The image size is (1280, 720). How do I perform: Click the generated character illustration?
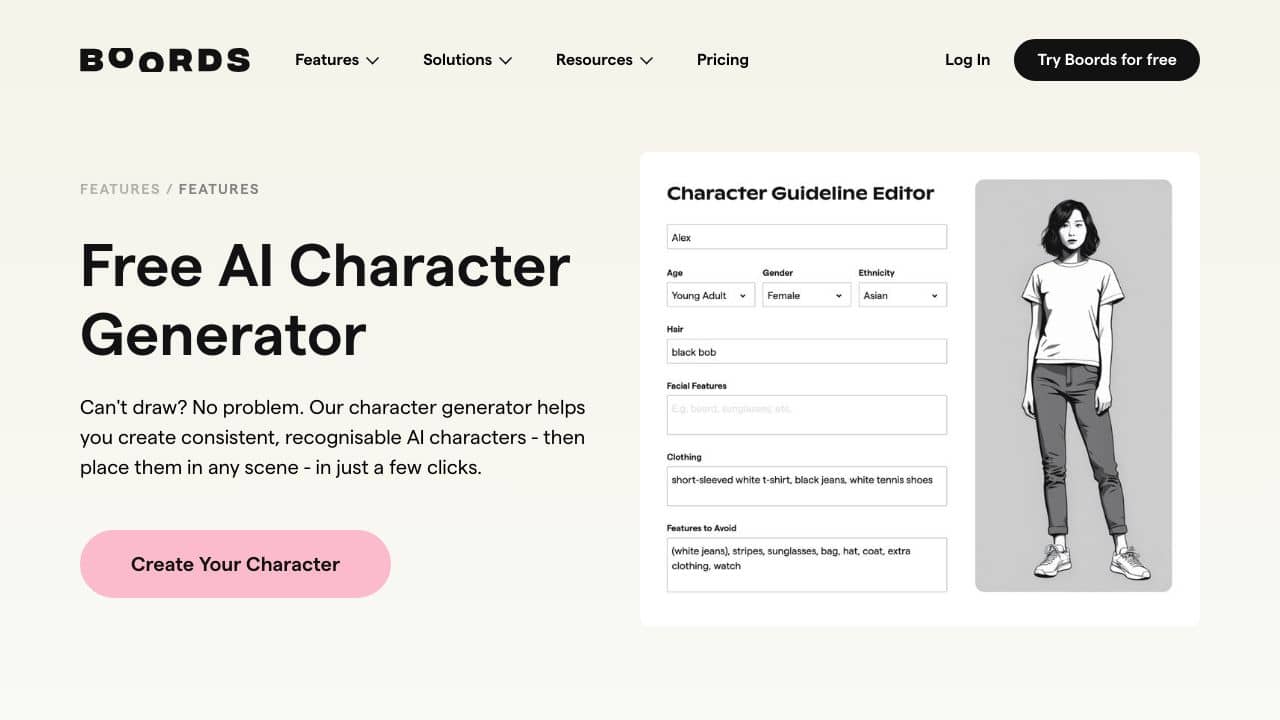[1073, 385]
